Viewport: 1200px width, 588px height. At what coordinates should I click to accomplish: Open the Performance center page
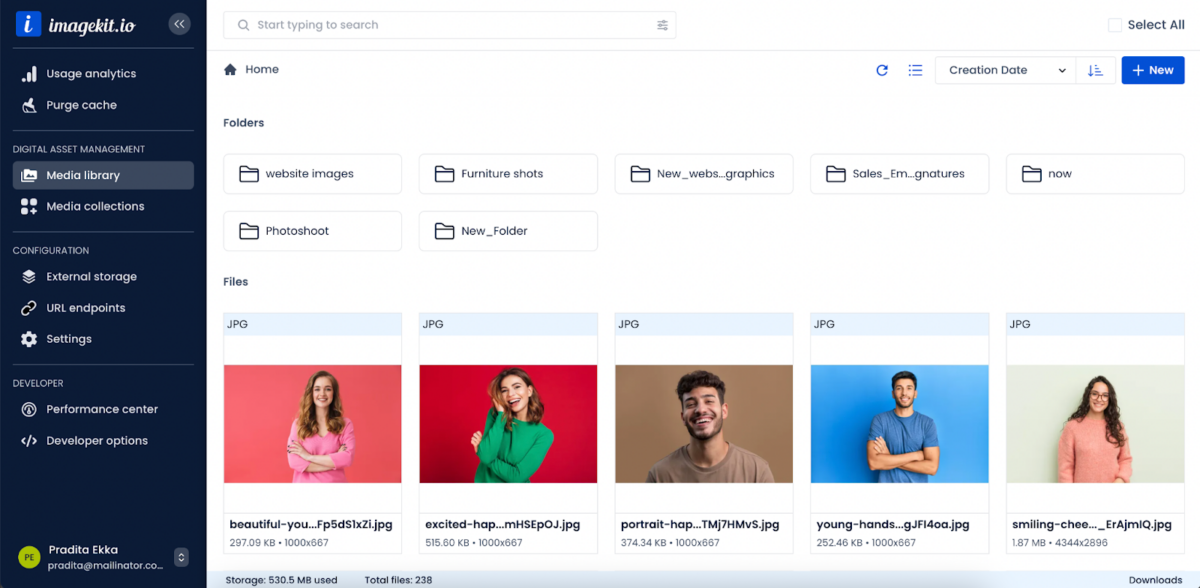tap(102, 409)
